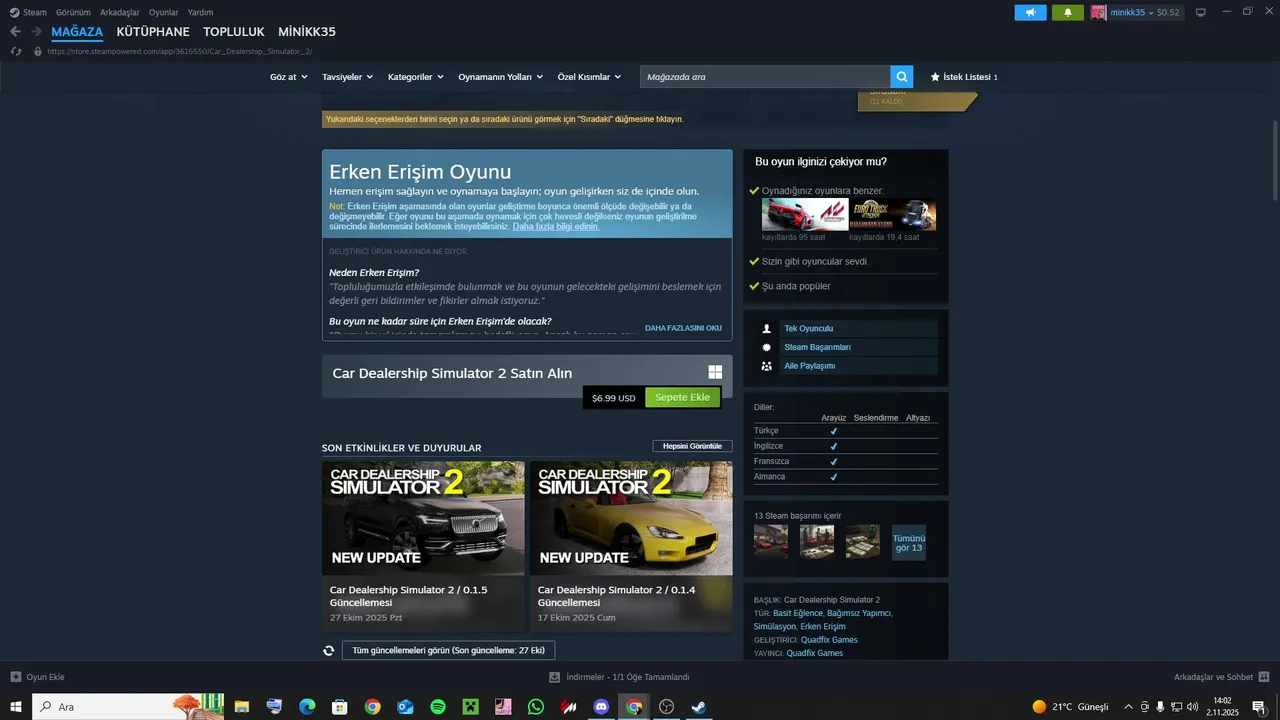Switch to the KÜTÜPHANE tab
Screen dimensions: 1280x720
153,32
